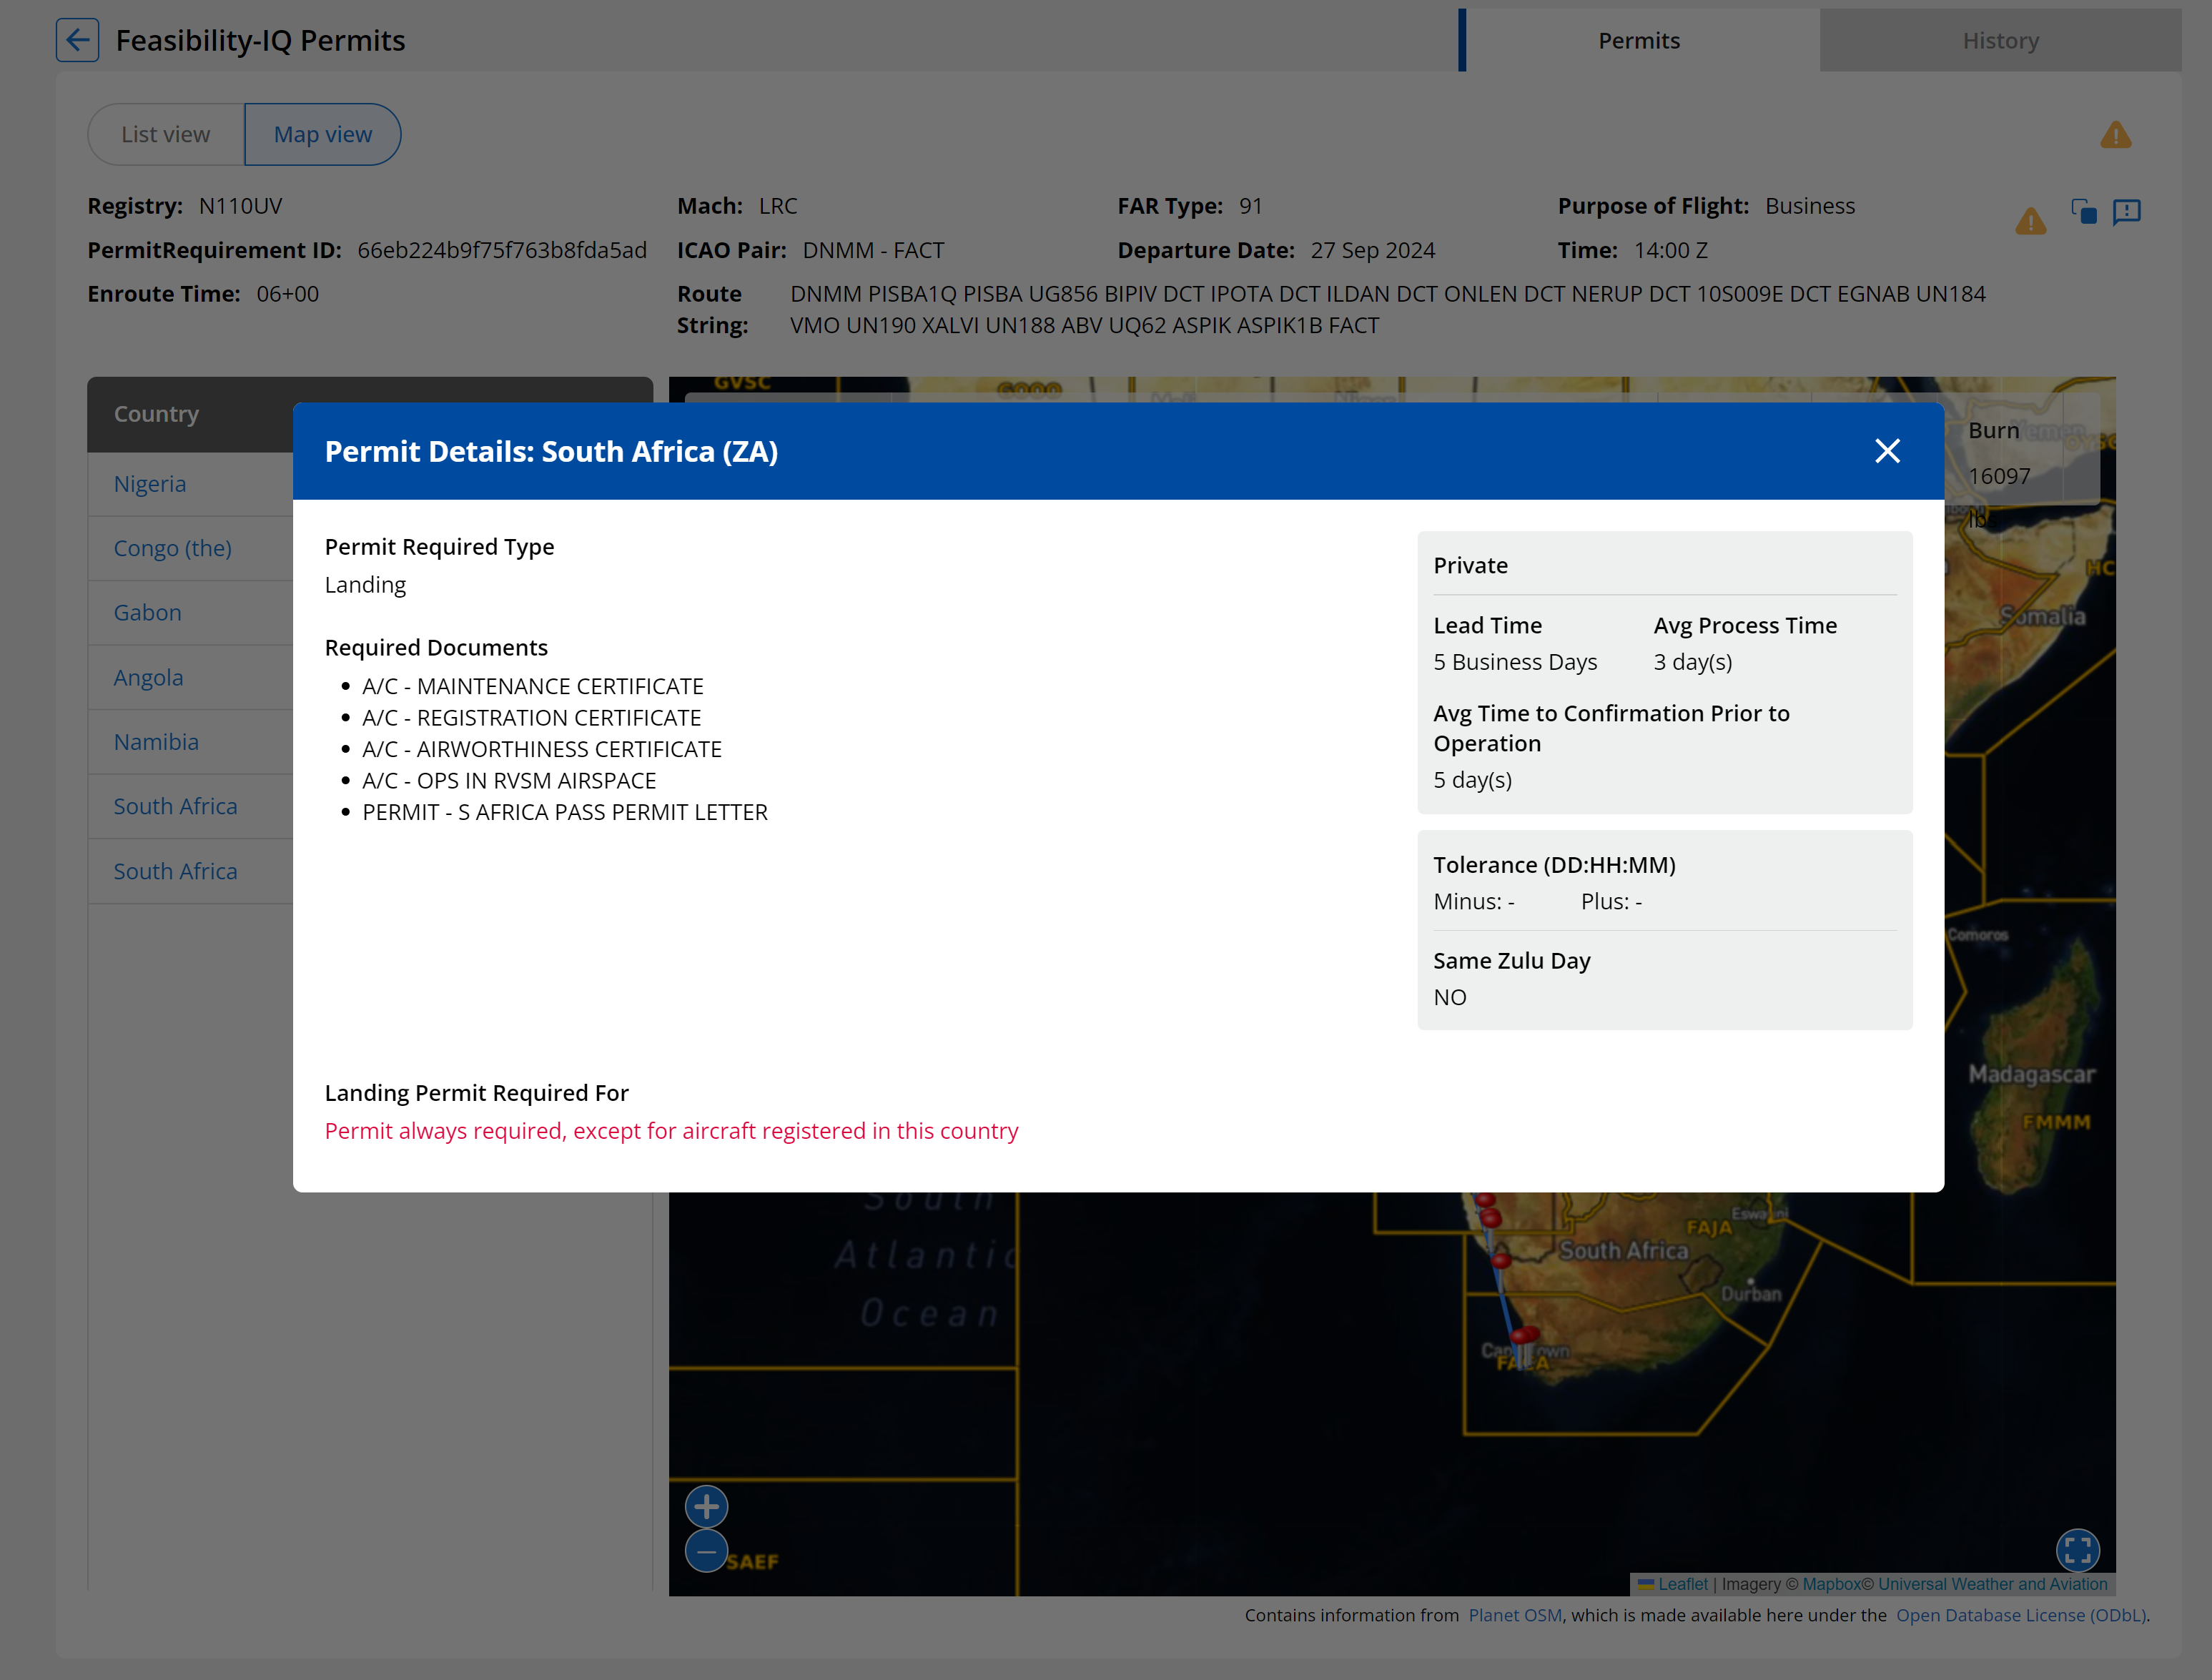Viewport: 2212px width, 1680px height.
Task: Click the red permit requirement note text
Action: coord(671,1131)
